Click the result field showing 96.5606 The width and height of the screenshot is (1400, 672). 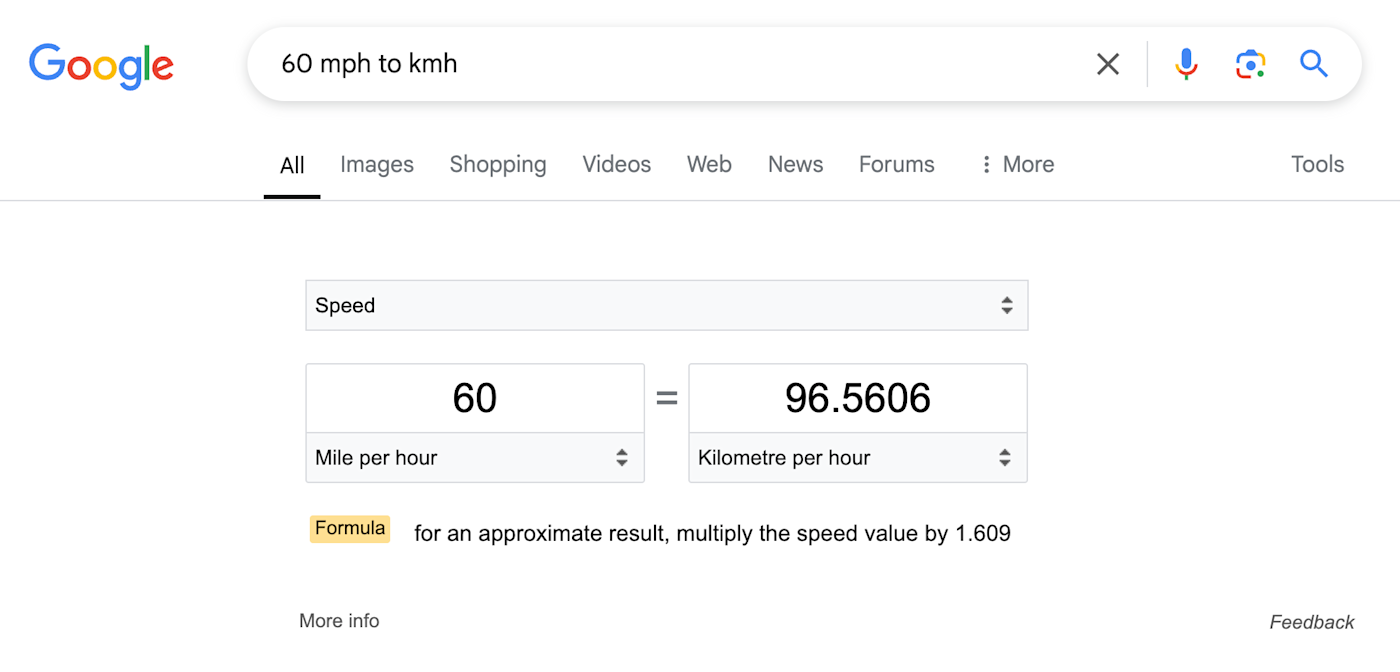(858, 398)
